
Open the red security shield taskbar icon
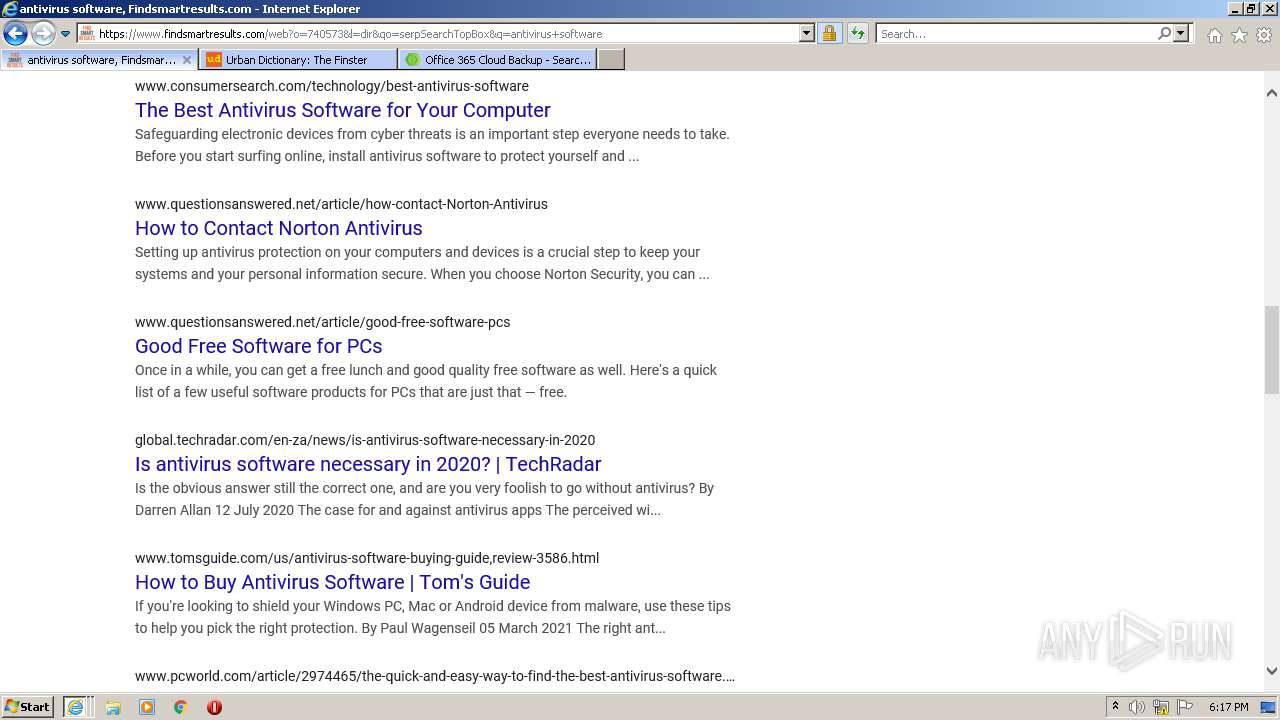coord(214,707)
